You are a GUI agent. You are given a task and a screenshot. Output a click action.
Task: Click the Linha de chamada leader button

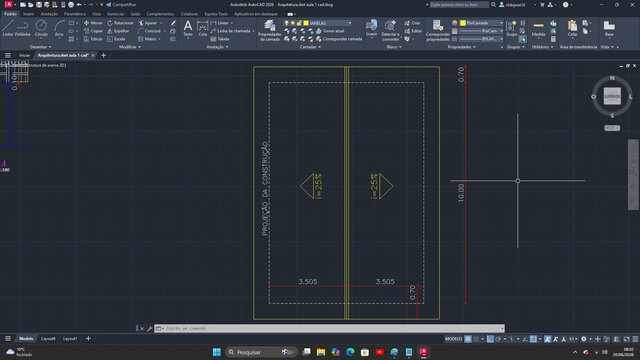(x=231, y=31)
